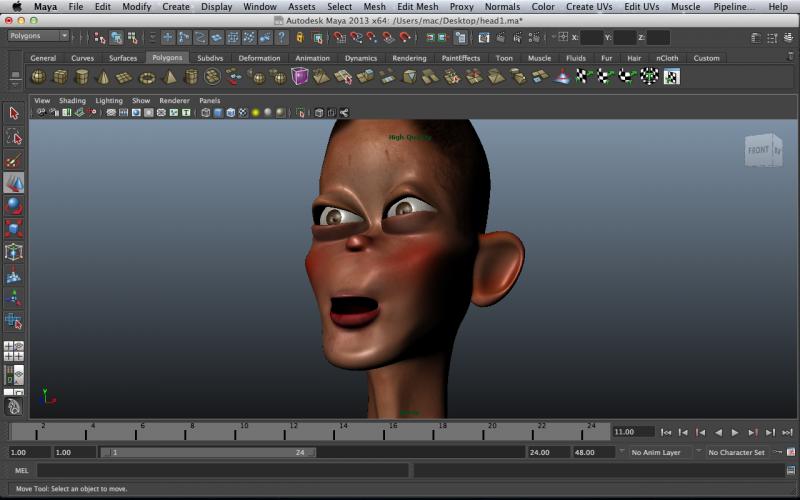The height and width of the screenshot is (500, 800).
Task: Select the polygon sphere shelf icon
Action: (x=38, y=77)
